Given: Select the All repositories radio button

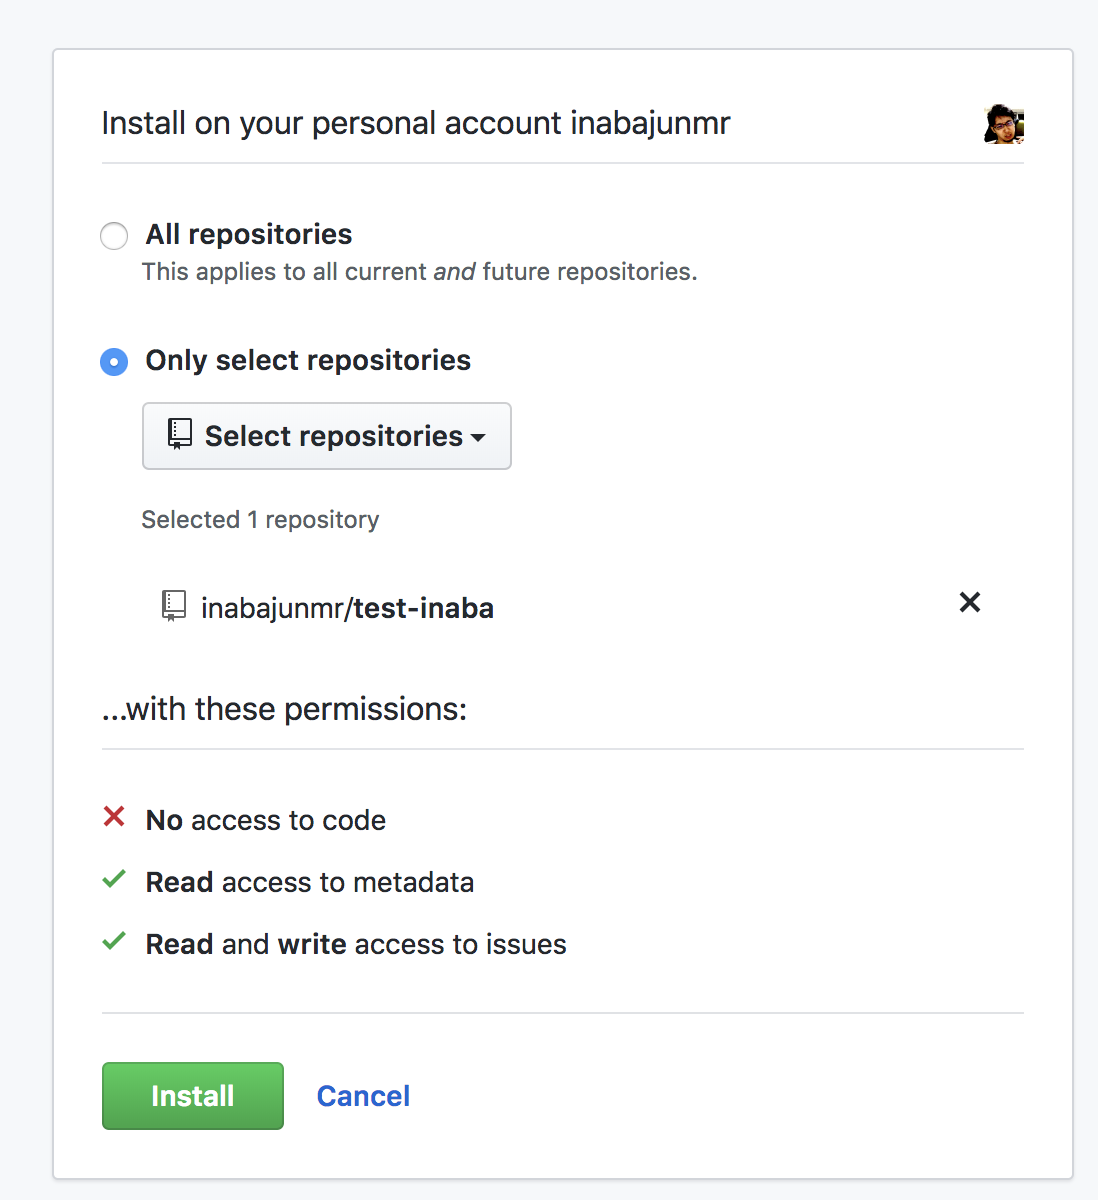Looking at the screenshot, I should coord(114,236).
